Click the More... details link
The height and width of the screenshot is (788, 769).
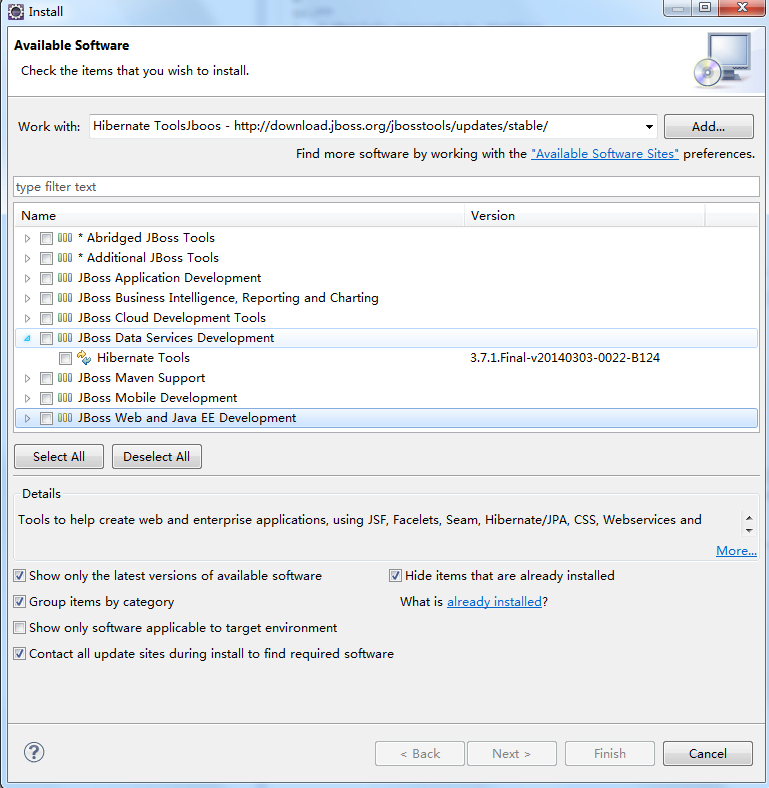(x=736, y=551)
